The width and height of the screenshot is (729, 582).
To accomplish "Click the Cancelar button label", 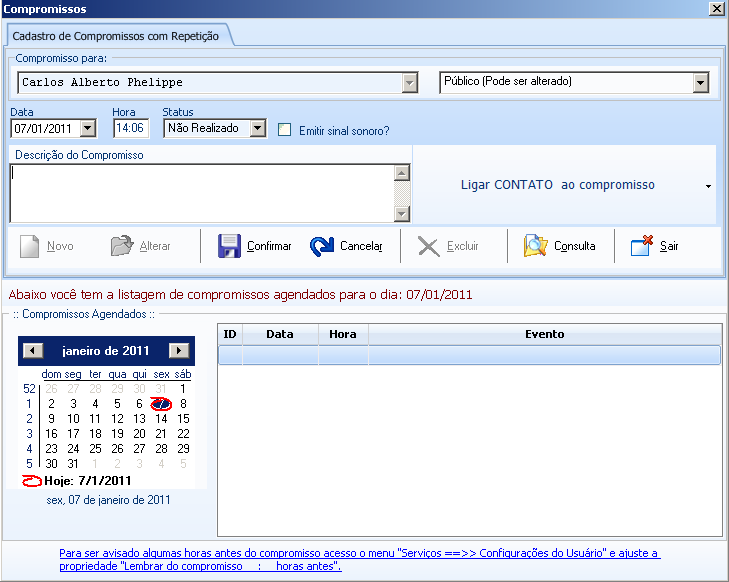I will click(361, 246).
